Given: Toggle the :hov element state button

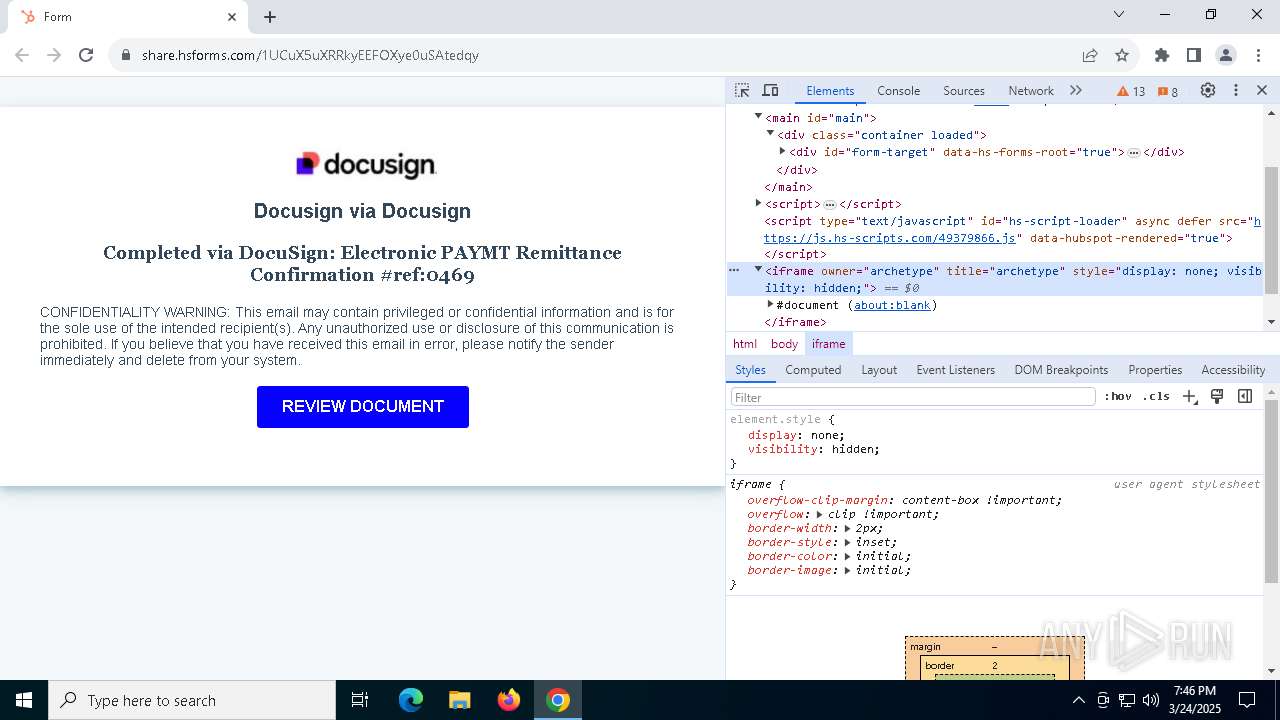Looking at the screenshot, I should 1118,396.
